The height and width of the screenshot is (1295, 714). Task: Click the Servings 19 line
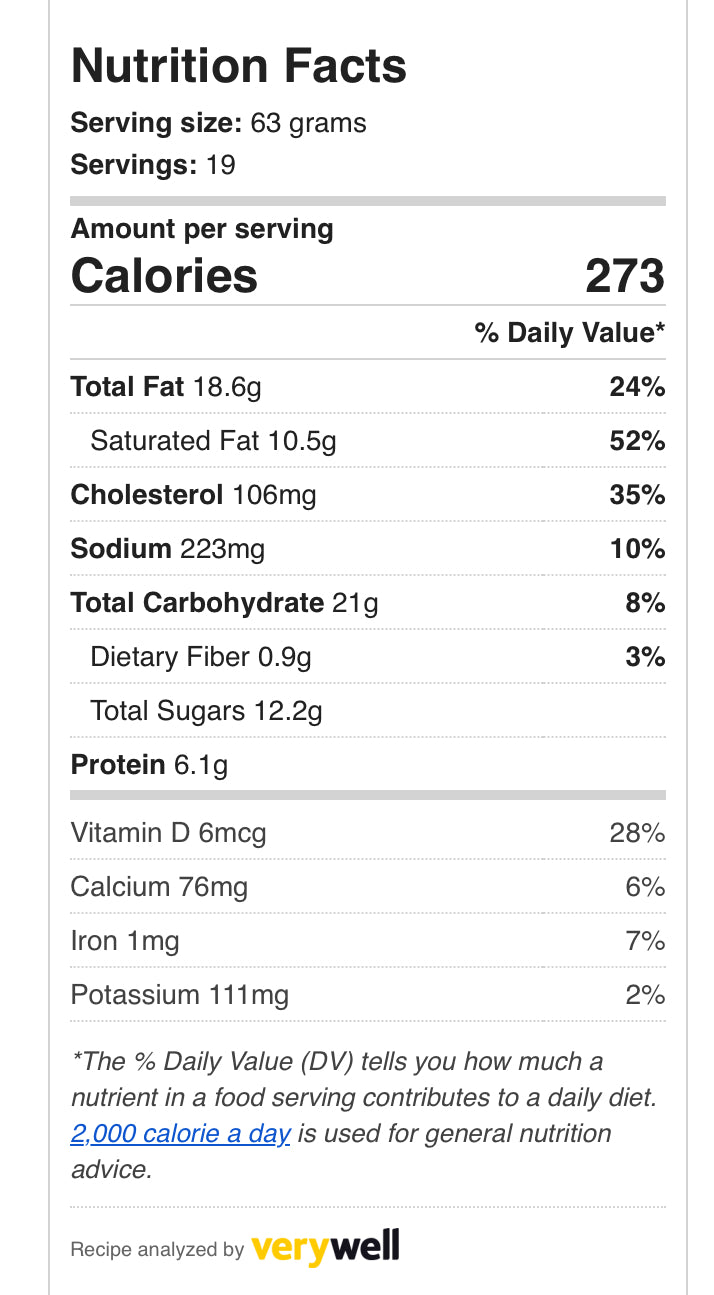click(153, 164)
